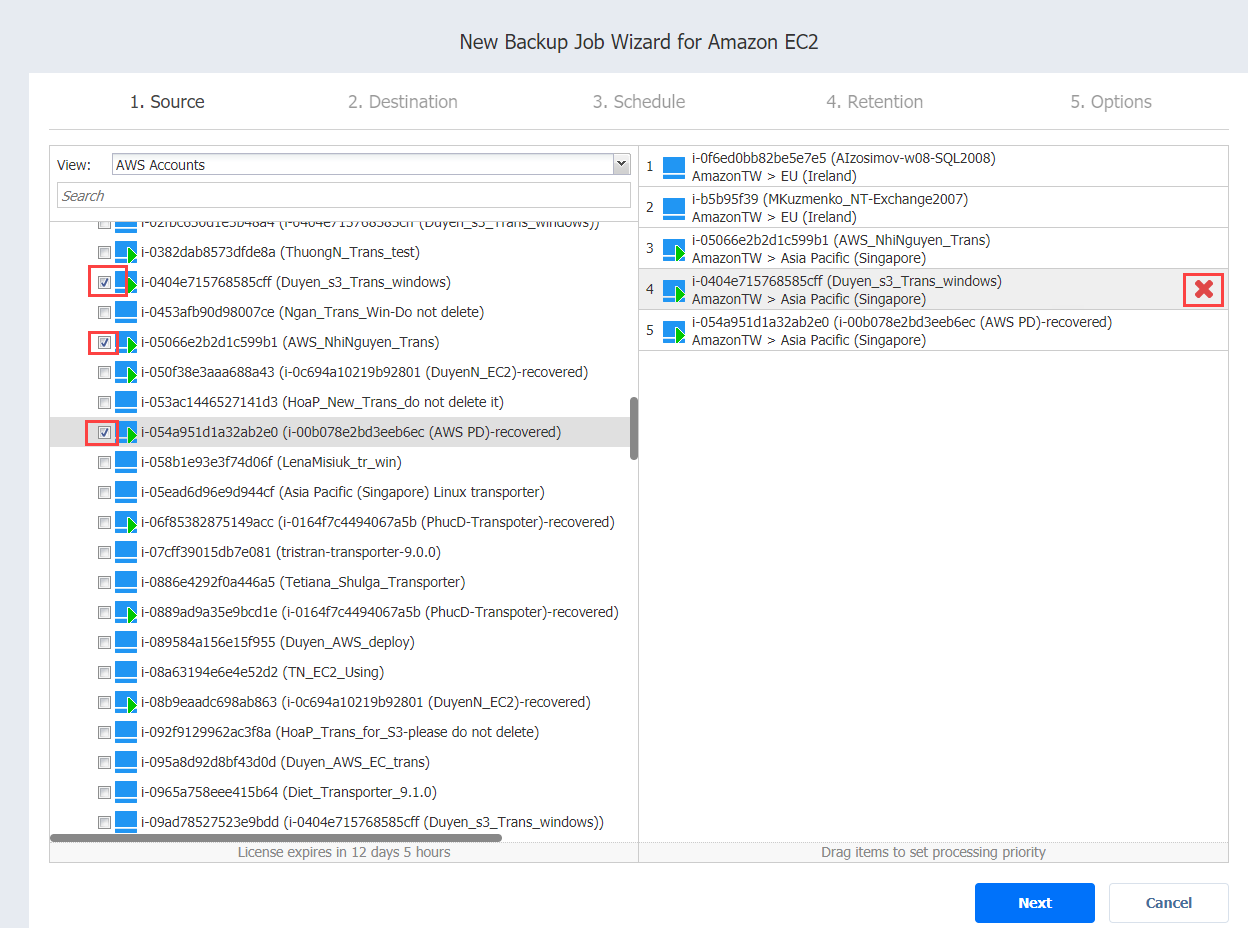1248x928 pixels.
Task: Check the LenaMisiuk_tr_win checkbox
Action: [104, 462]
